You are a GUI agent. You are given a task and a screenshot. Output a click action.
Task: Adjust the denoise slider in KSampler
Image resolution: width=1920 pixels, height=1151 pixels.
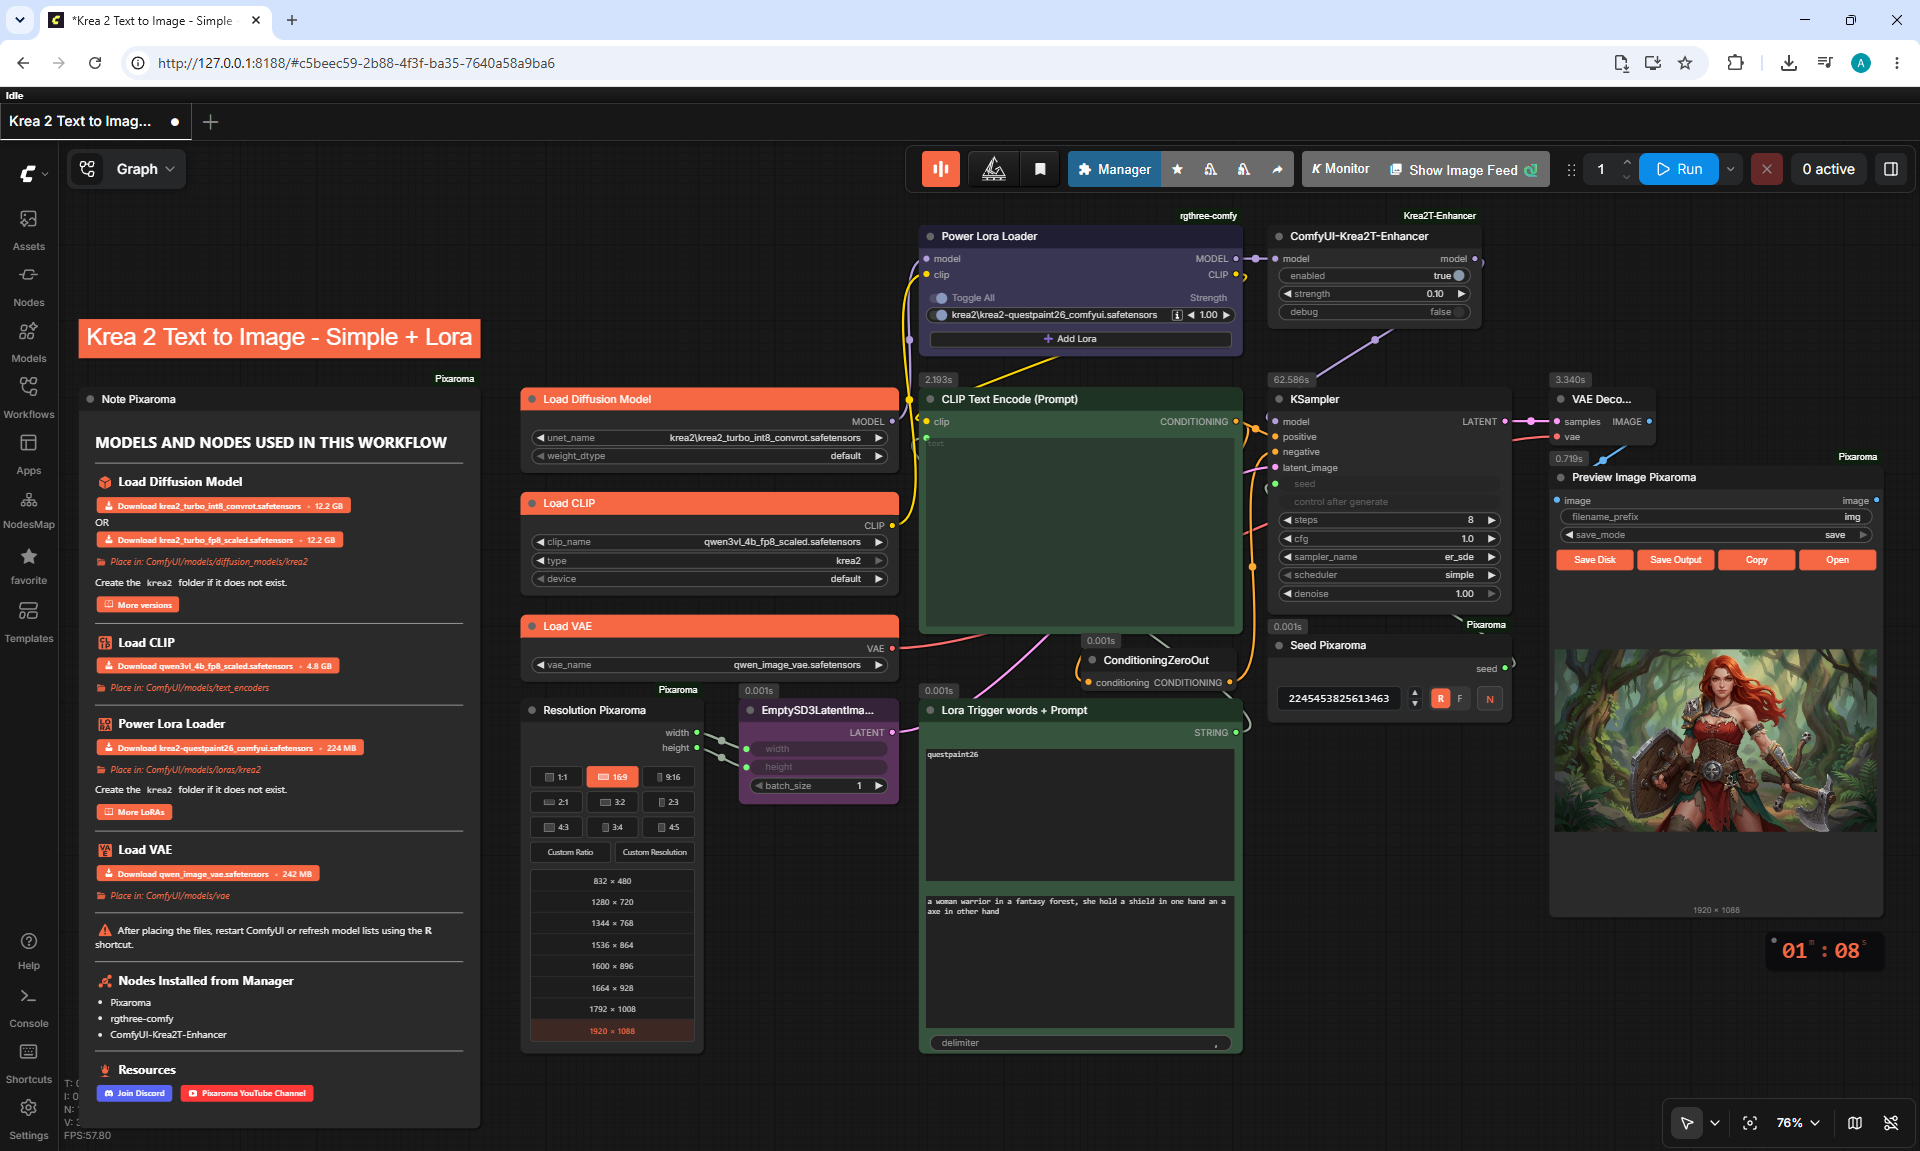pos(1390,594)
